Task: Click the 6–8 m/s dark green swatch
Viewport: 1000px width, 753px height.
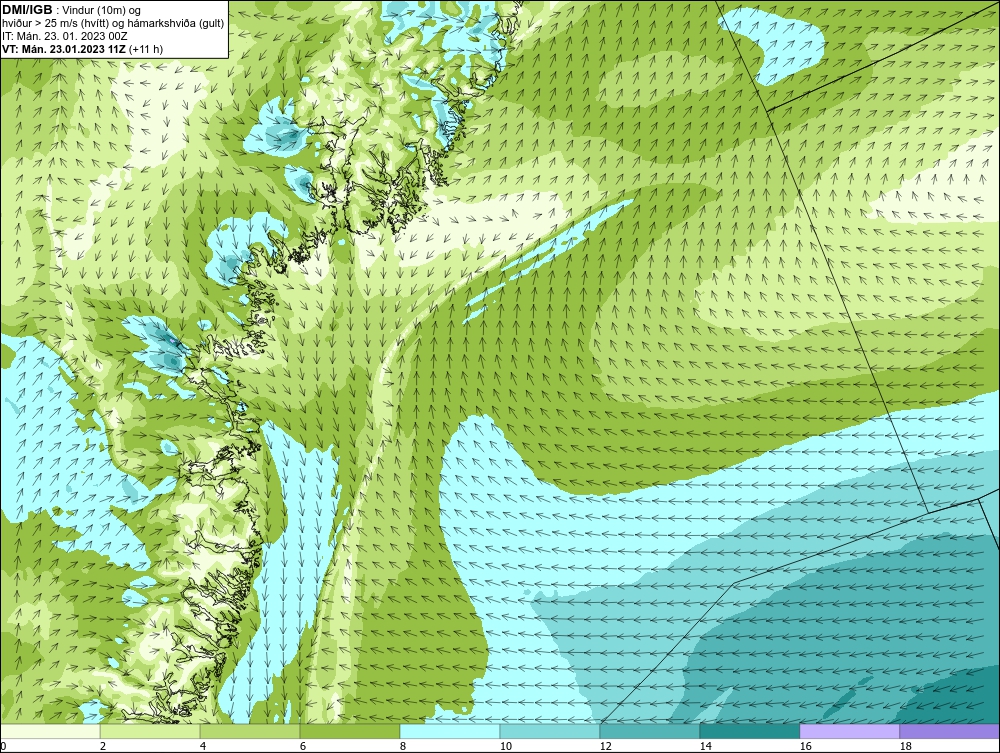Action: (x=349, y=731)
